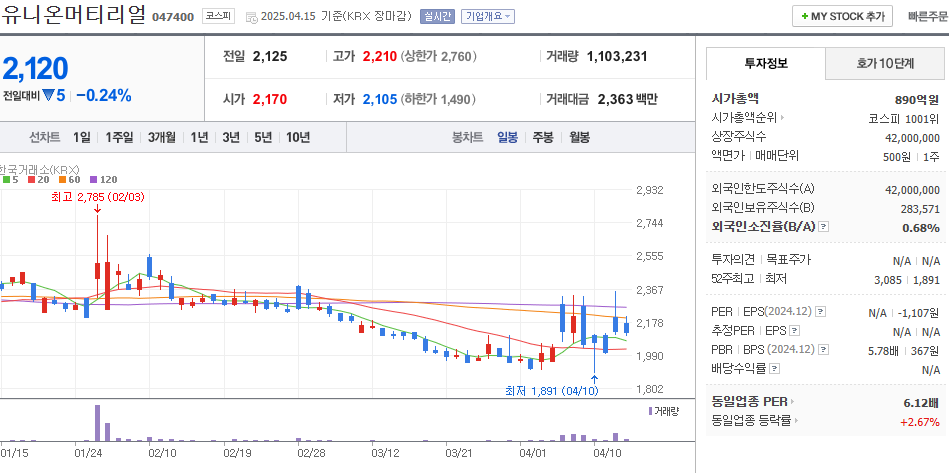Click the 2,932 price axis label
Viewport: 949px width, 473px height.
649,190
